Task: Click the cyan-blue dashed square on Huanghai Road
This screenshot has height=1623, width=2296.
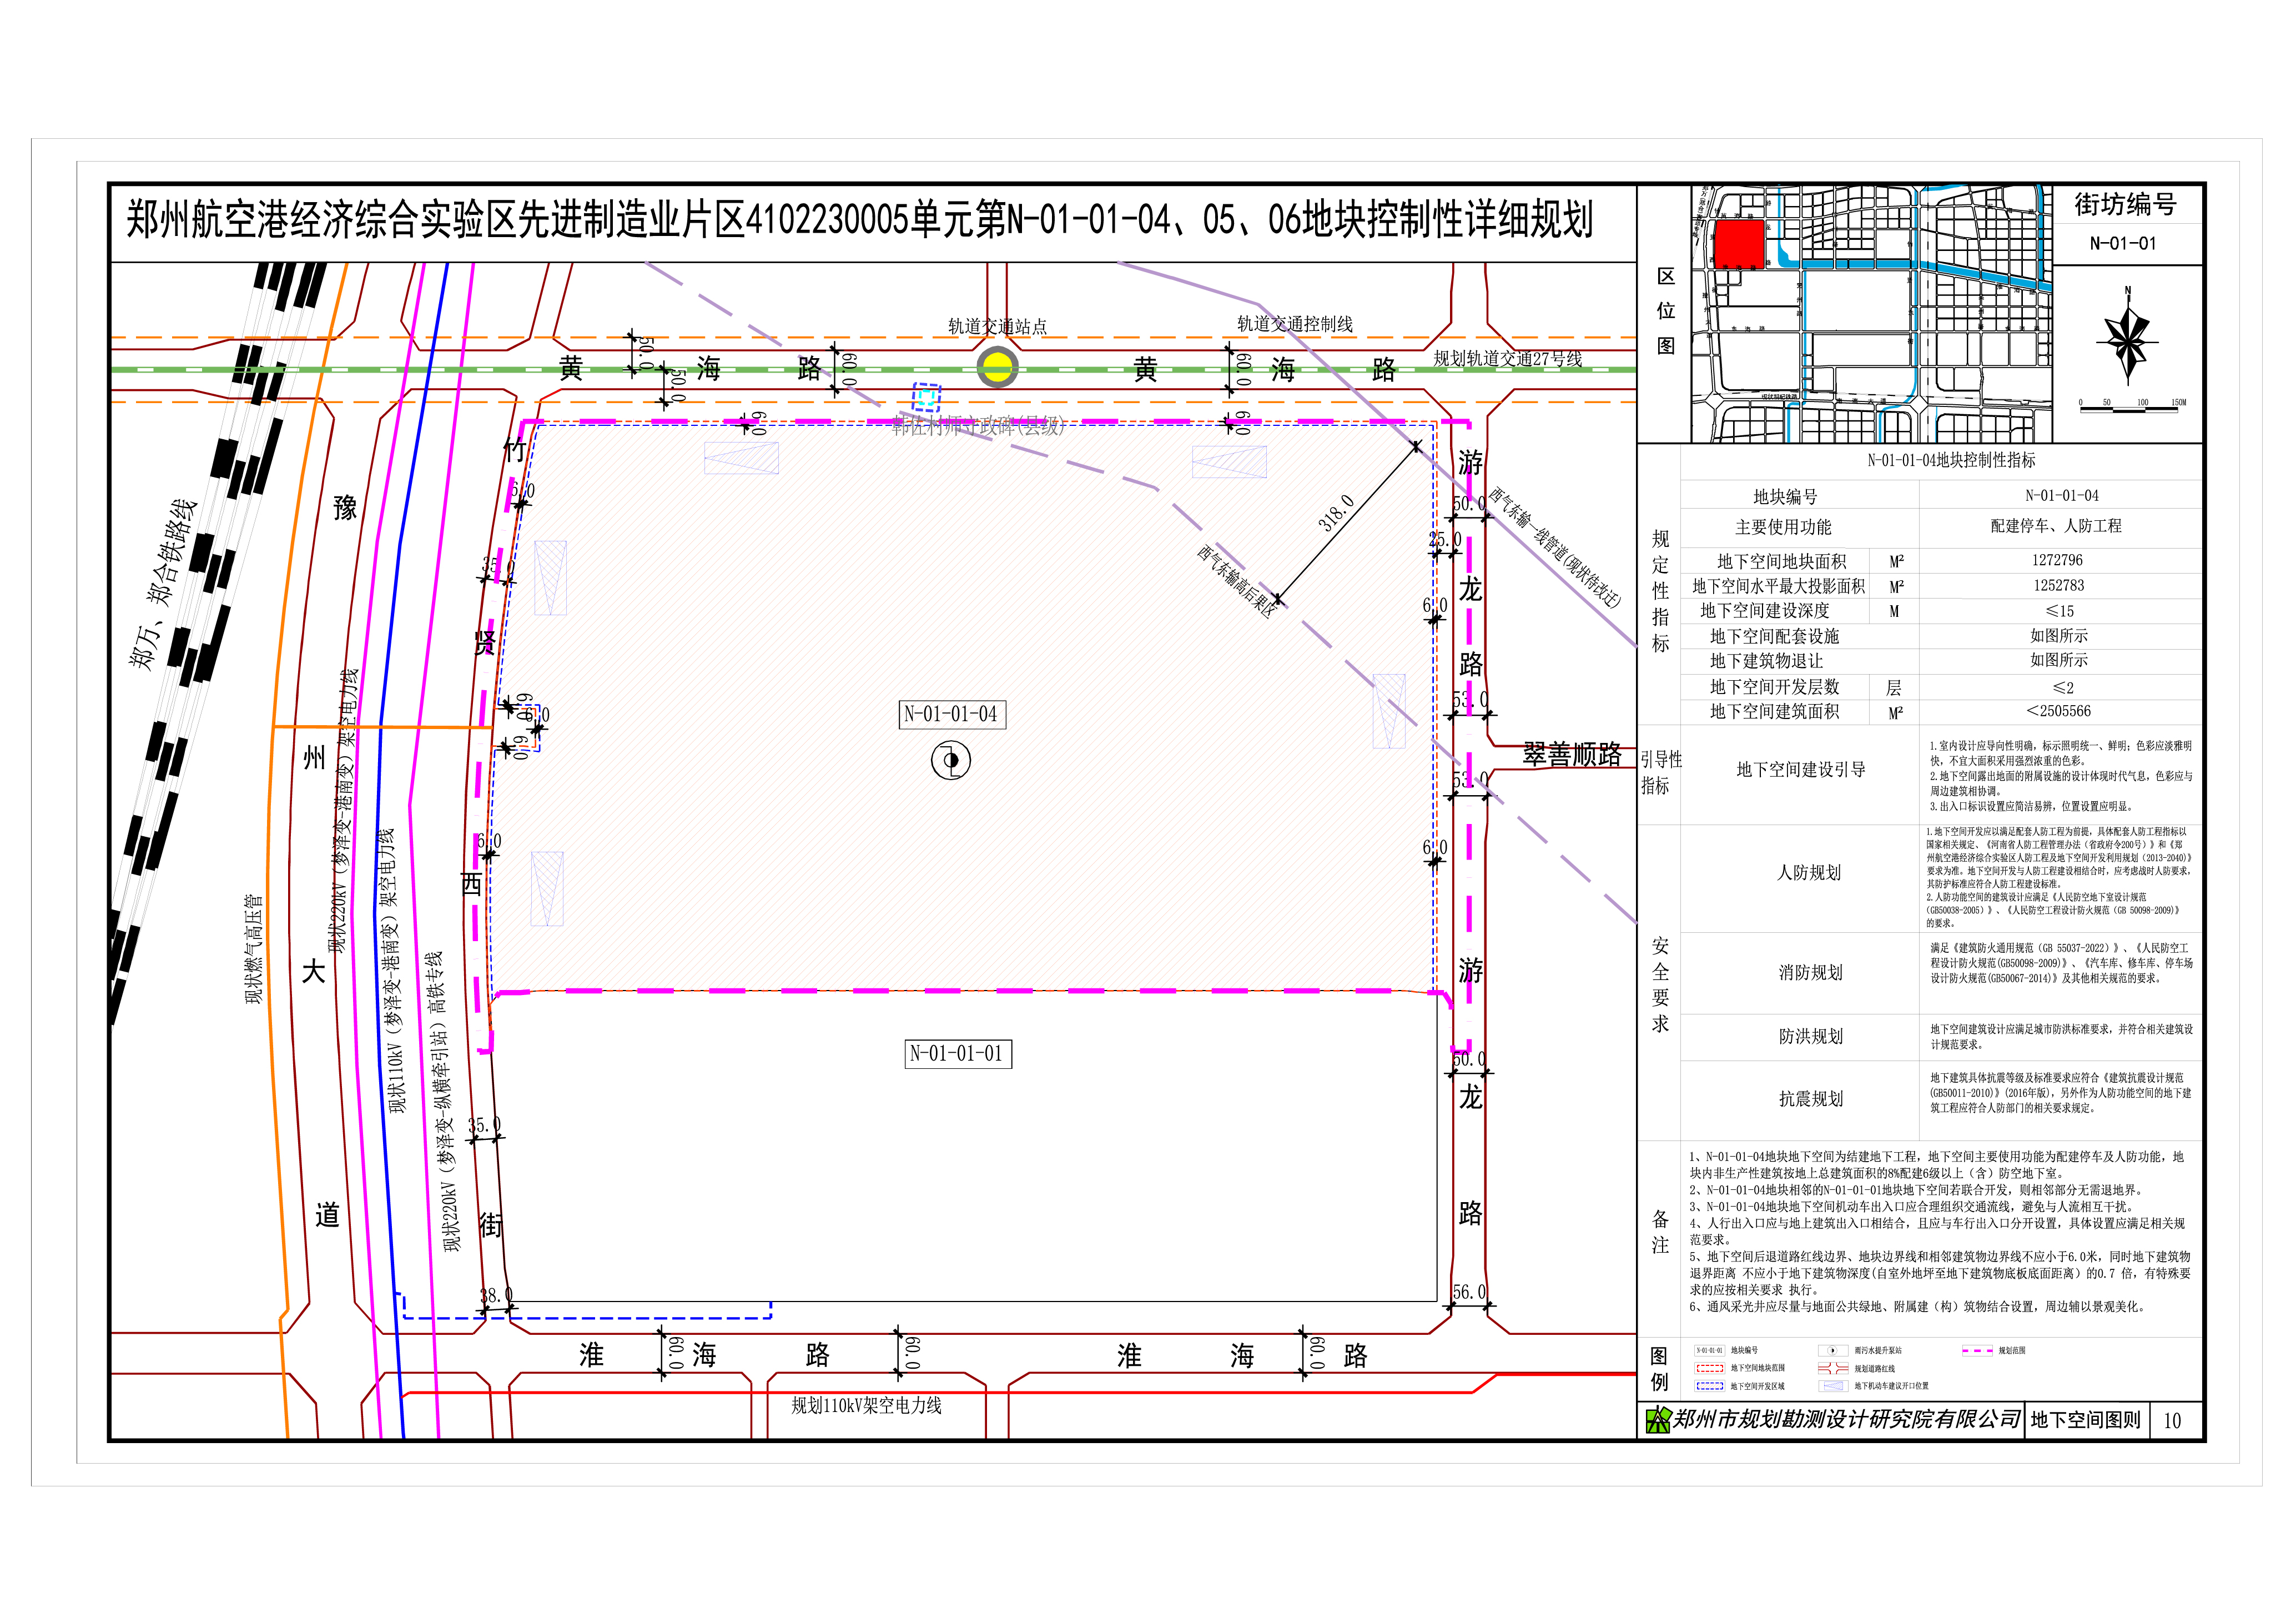Action: pyautogui.click(x=926, y=398)
